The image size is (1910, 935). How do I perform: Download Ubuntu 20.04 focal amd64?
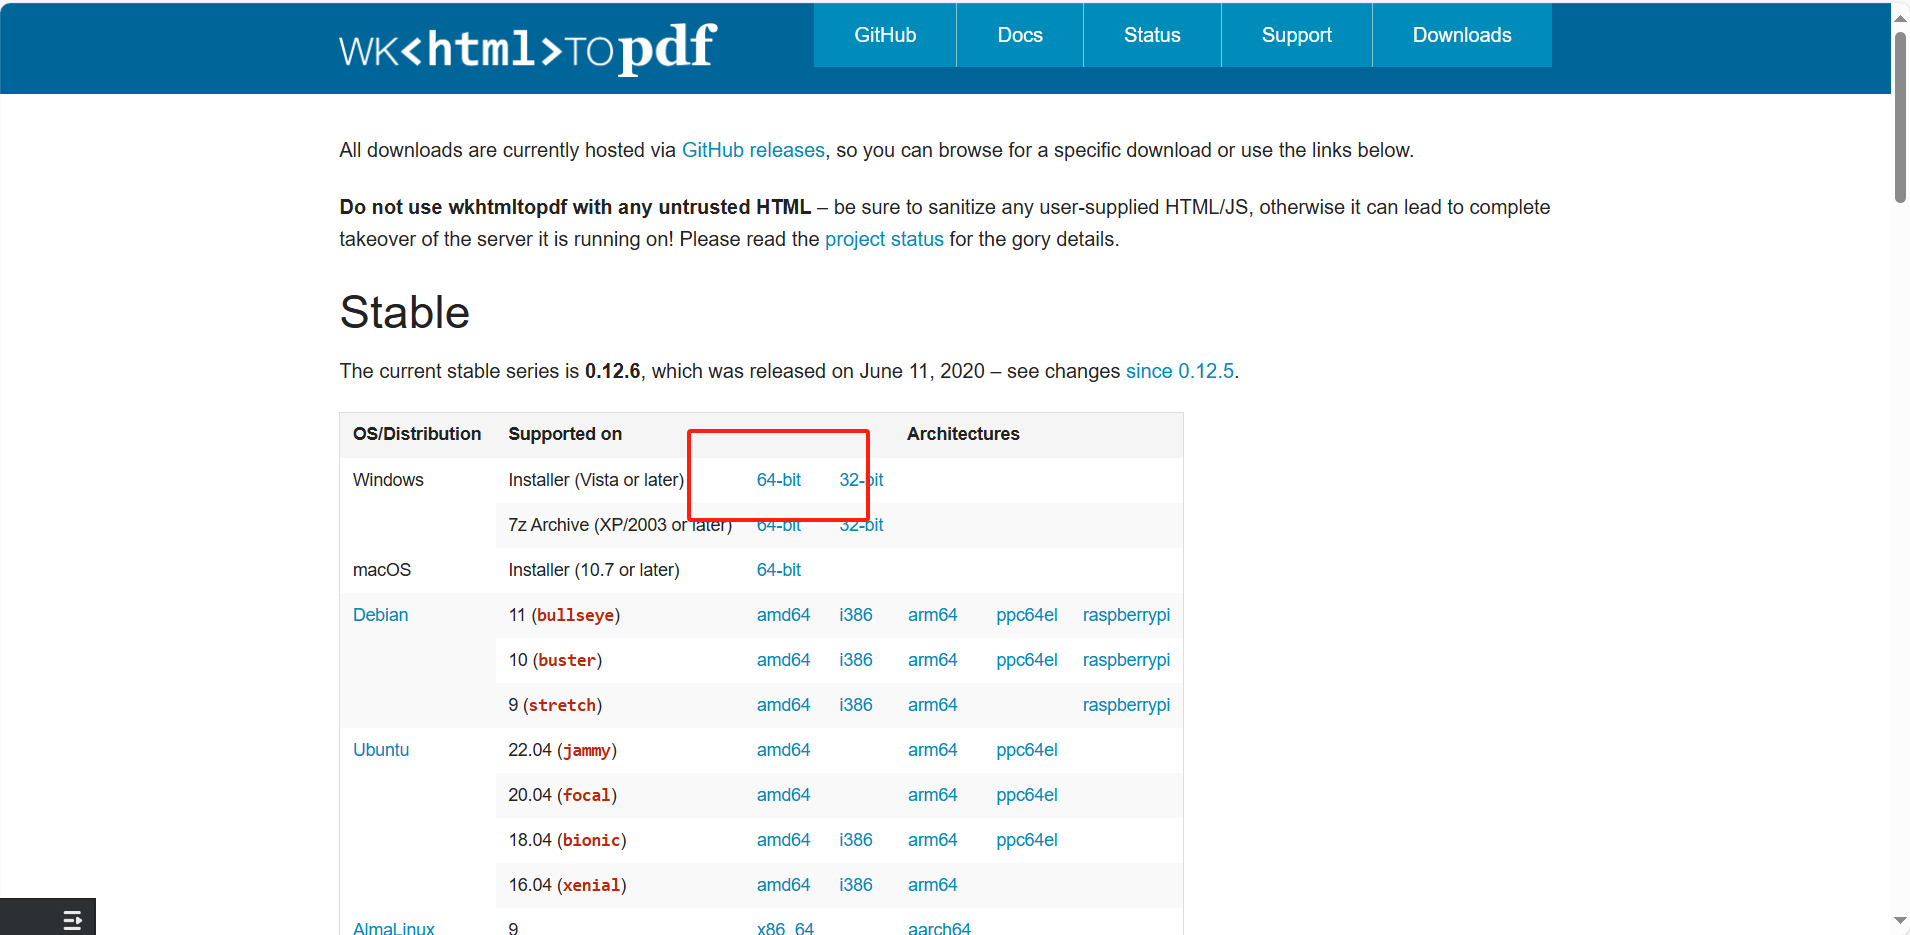[x=783, y=795]
